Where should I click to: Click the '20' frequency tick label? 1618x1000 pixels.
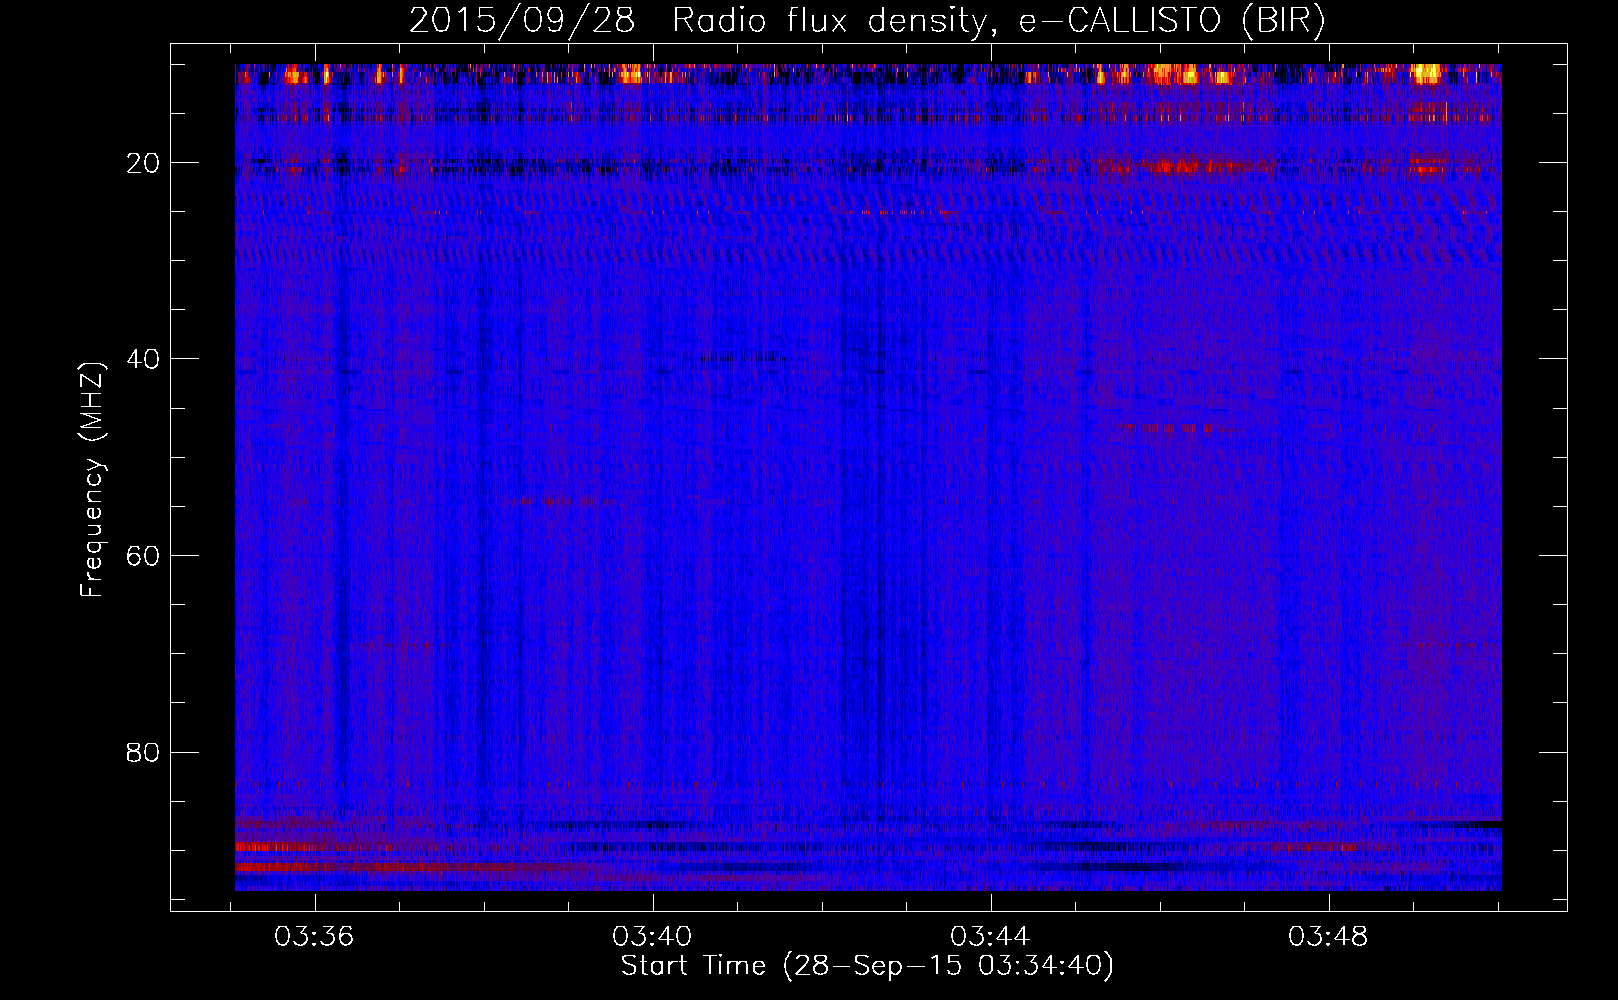tap(144, 163)
